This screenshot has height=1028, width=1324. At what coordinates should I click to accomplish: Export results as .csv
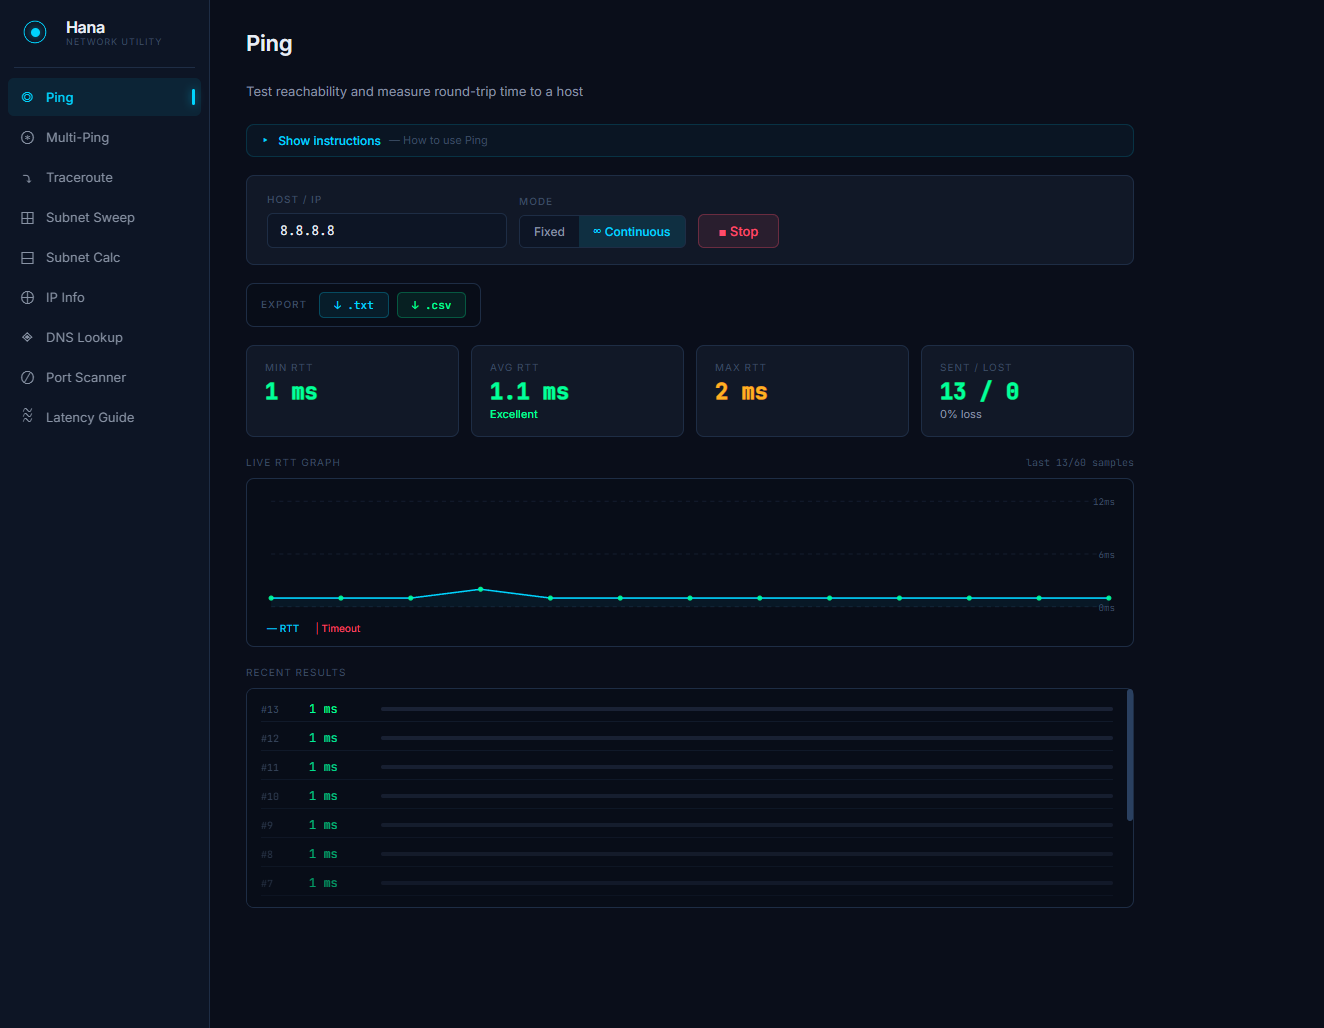pyautogui.click(x=432, y=305)
